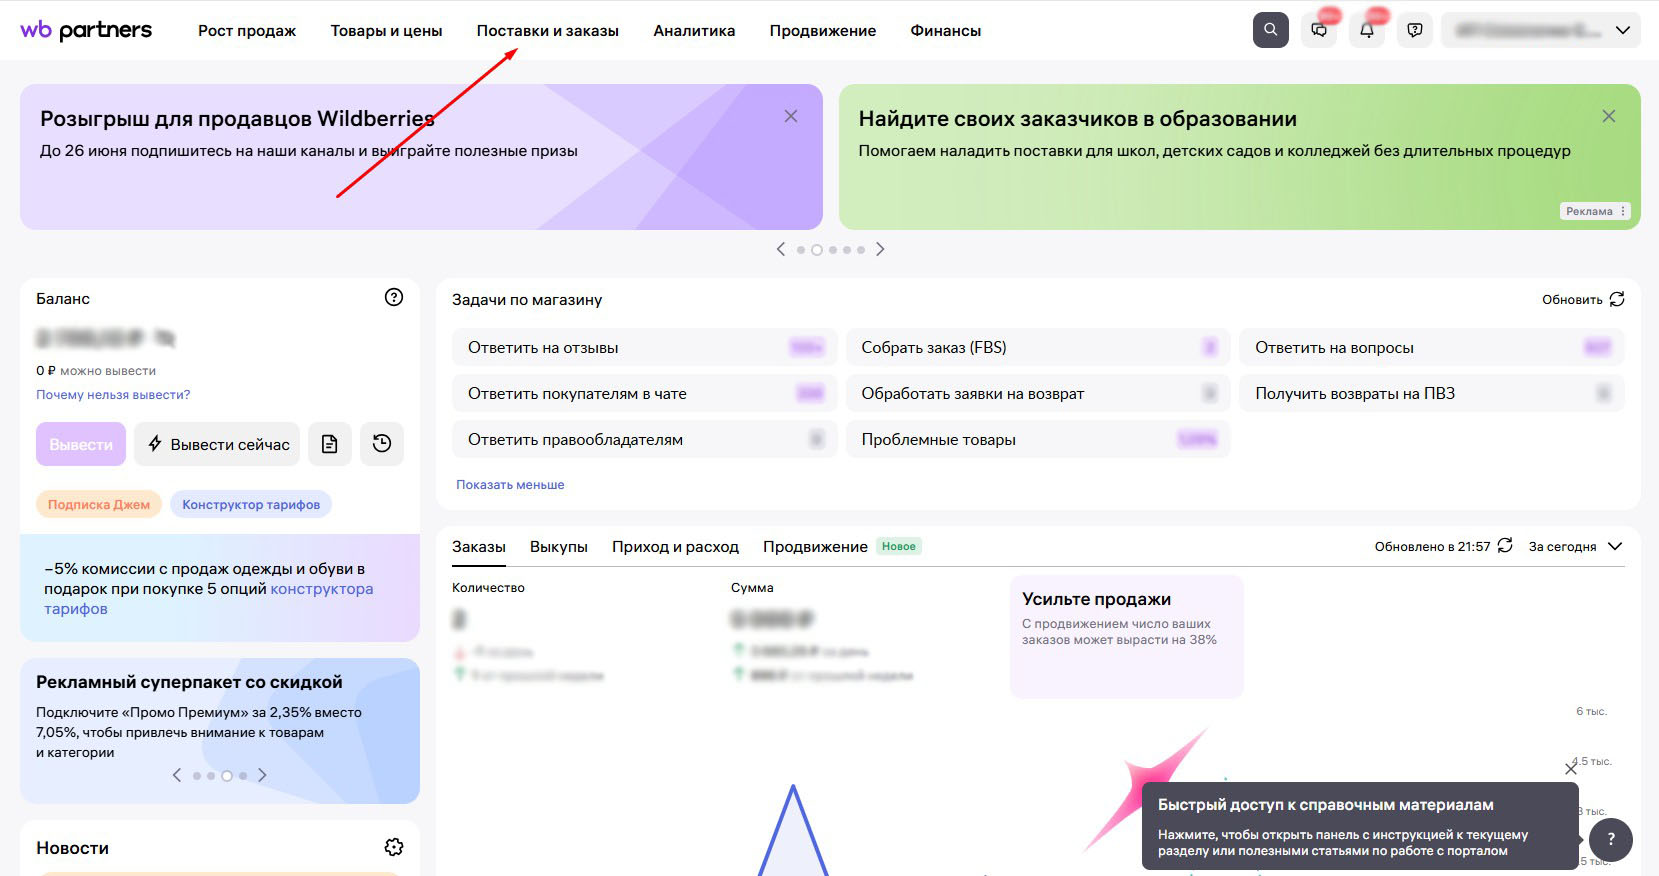Open the Подписка Джем tag
The width and height of the screenshot is (1659, 876).
pyautogui.click(x=99, y=504)
